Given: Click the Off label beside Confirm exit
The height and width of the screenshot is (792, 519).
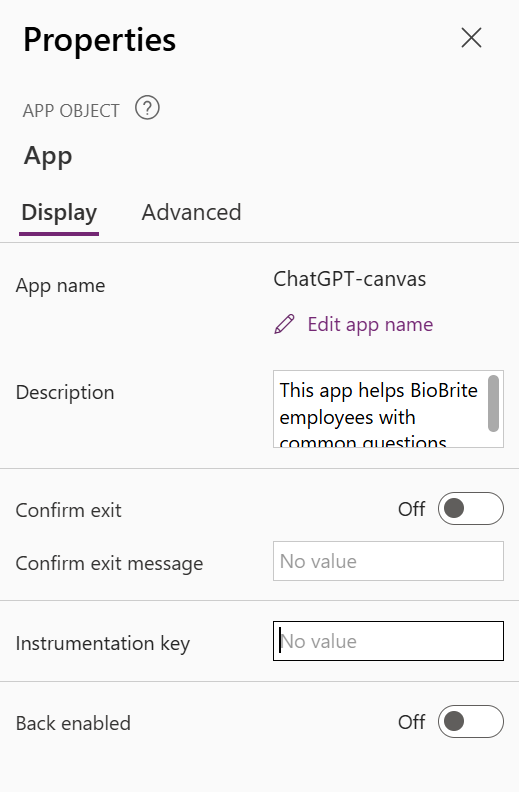Looking at the screenshot, I should 411,509.
